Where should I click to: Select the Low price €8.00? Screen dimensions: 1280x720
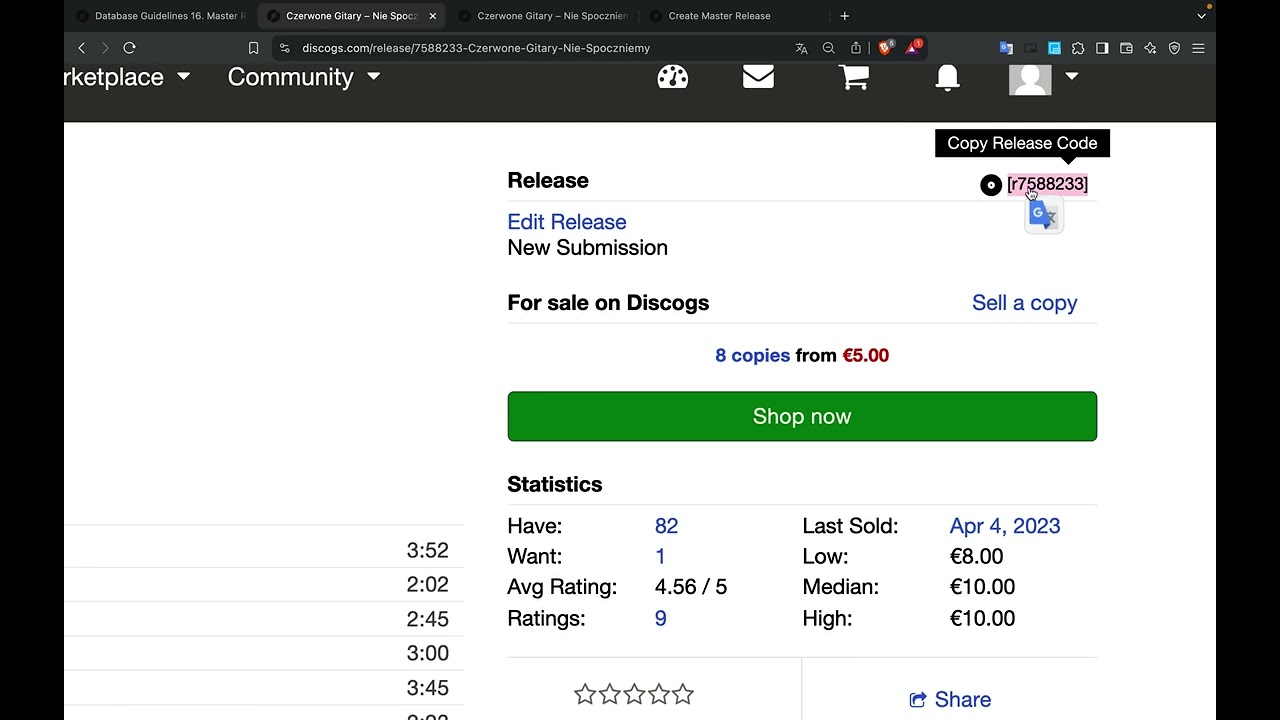[976, 556]
